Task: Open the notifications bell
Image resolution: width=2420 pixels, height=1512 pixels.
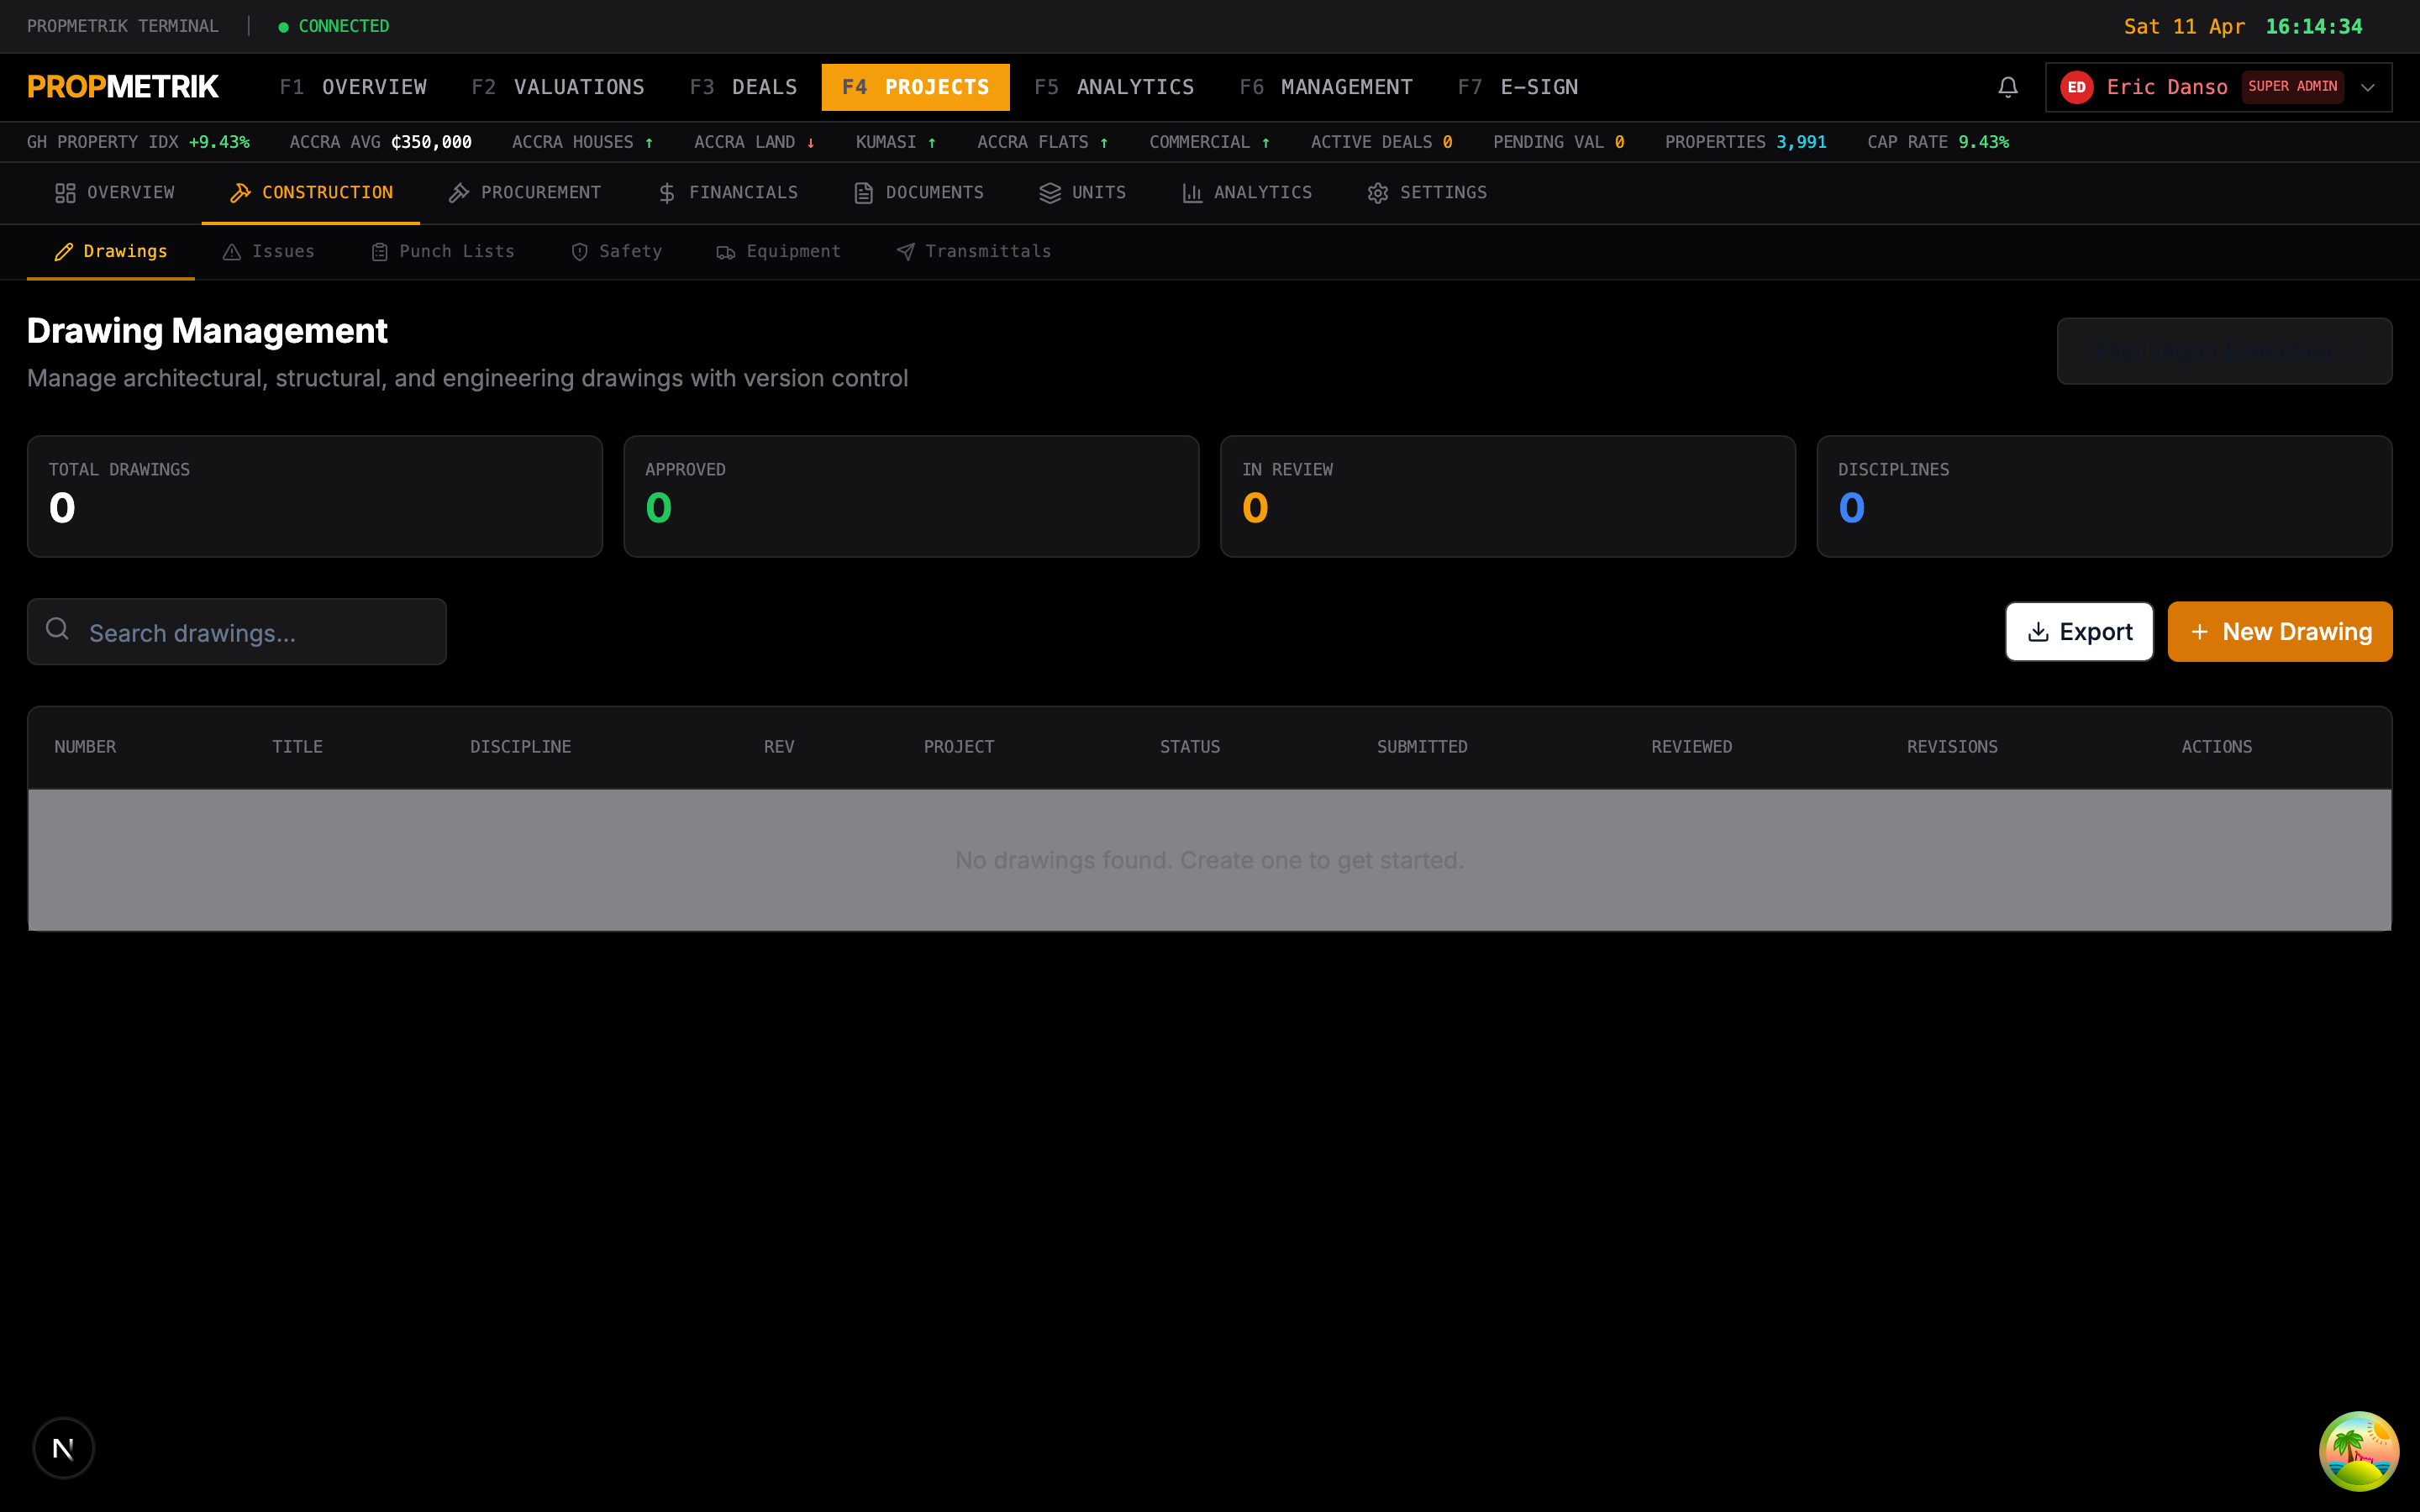Action: pos(2007,87)
